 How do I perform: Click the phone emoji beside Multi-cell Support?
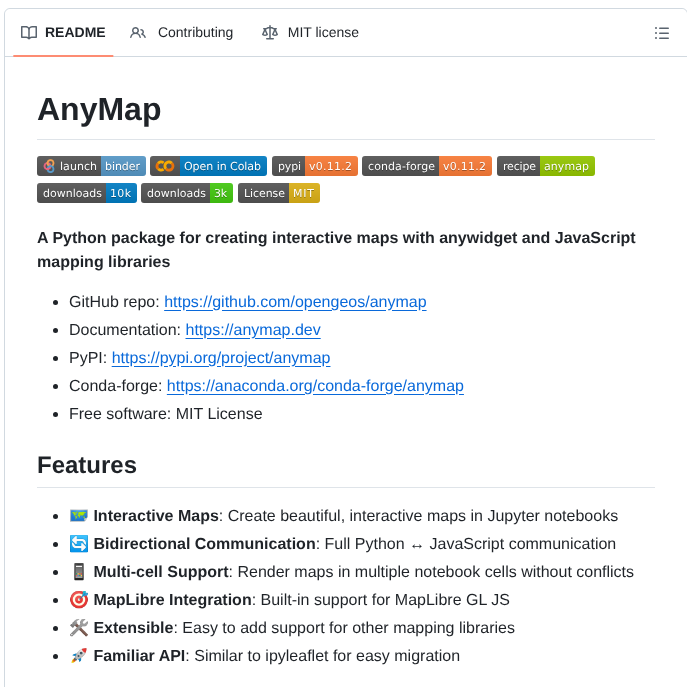point(79,572)
